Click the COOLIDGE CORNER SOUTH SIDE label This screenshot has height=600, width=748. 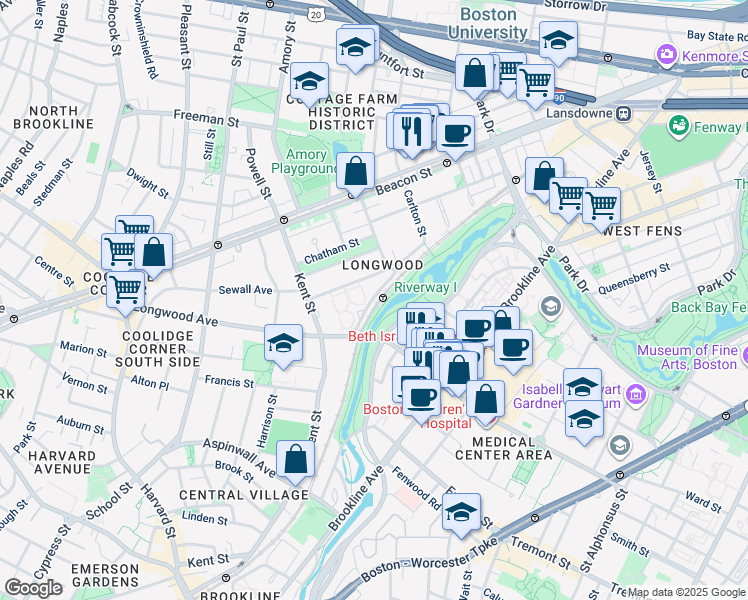coord(157,349)
